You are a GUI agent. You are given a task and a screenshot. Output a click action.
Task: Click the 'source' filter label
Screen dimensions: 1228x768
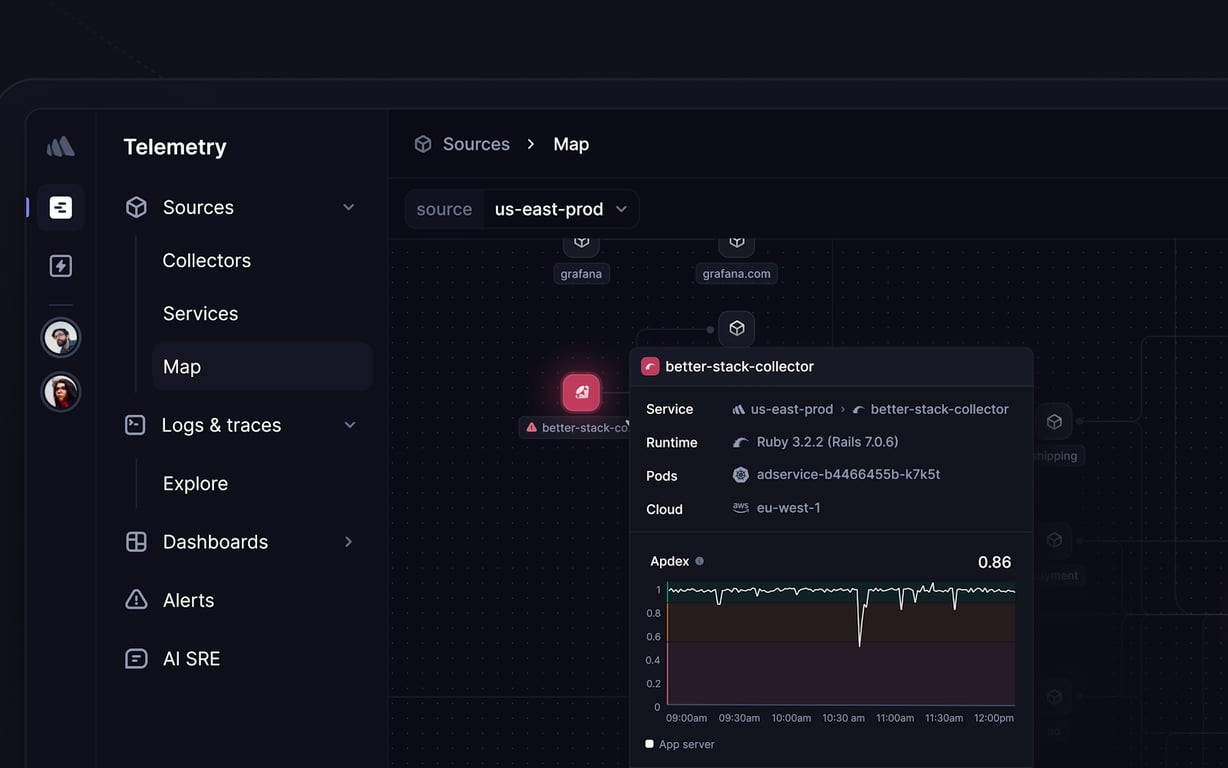444,209
